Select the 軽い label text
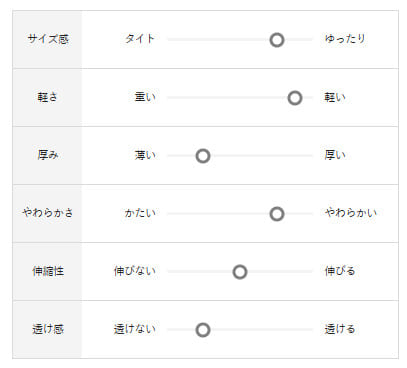Viewport: 407px width, 368px height. (x=335, y=97)
